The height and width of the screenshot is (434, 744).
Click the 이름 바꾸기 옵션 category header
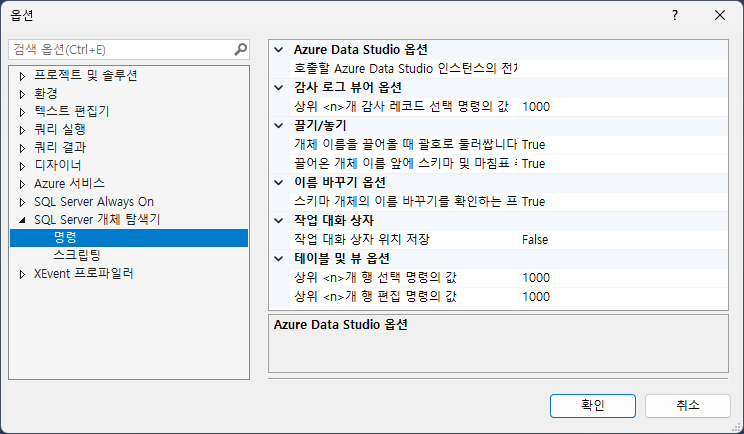pyautogui.click(x=340, y=183)
